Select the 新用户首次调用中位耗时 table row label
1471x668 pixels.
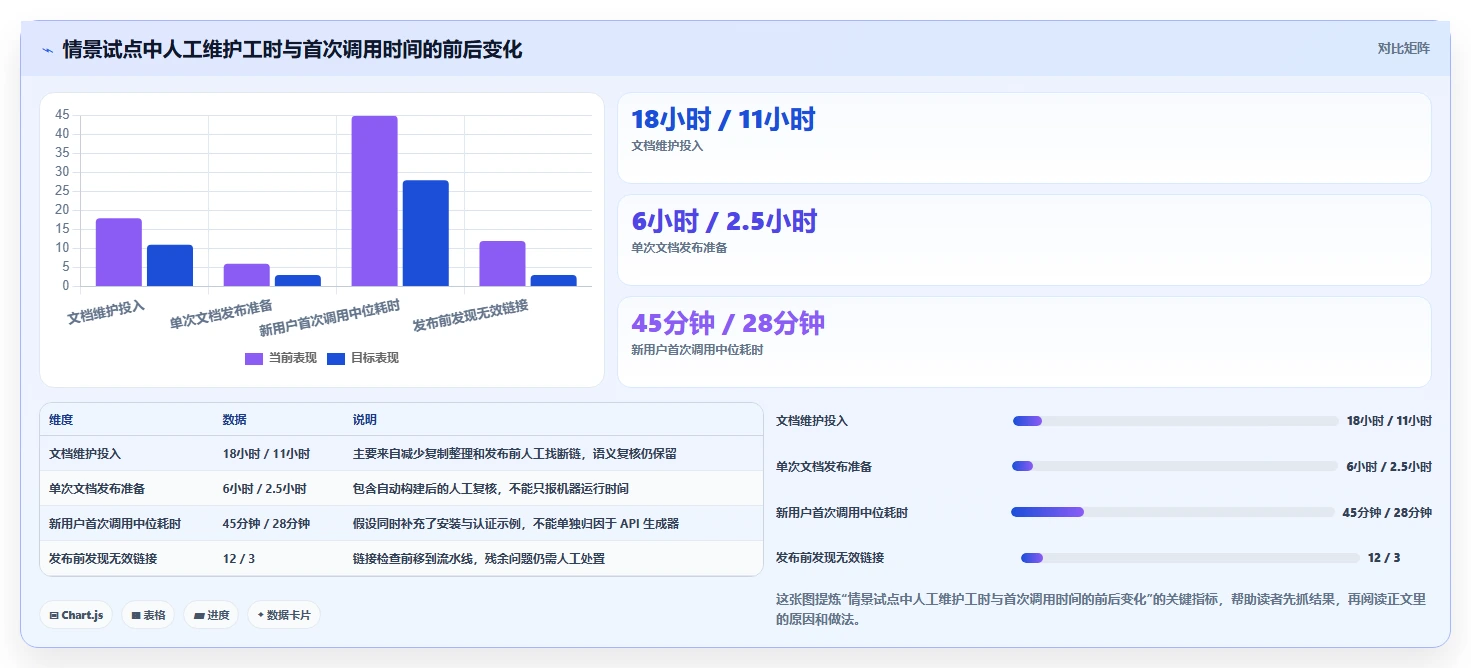[115, 524]
